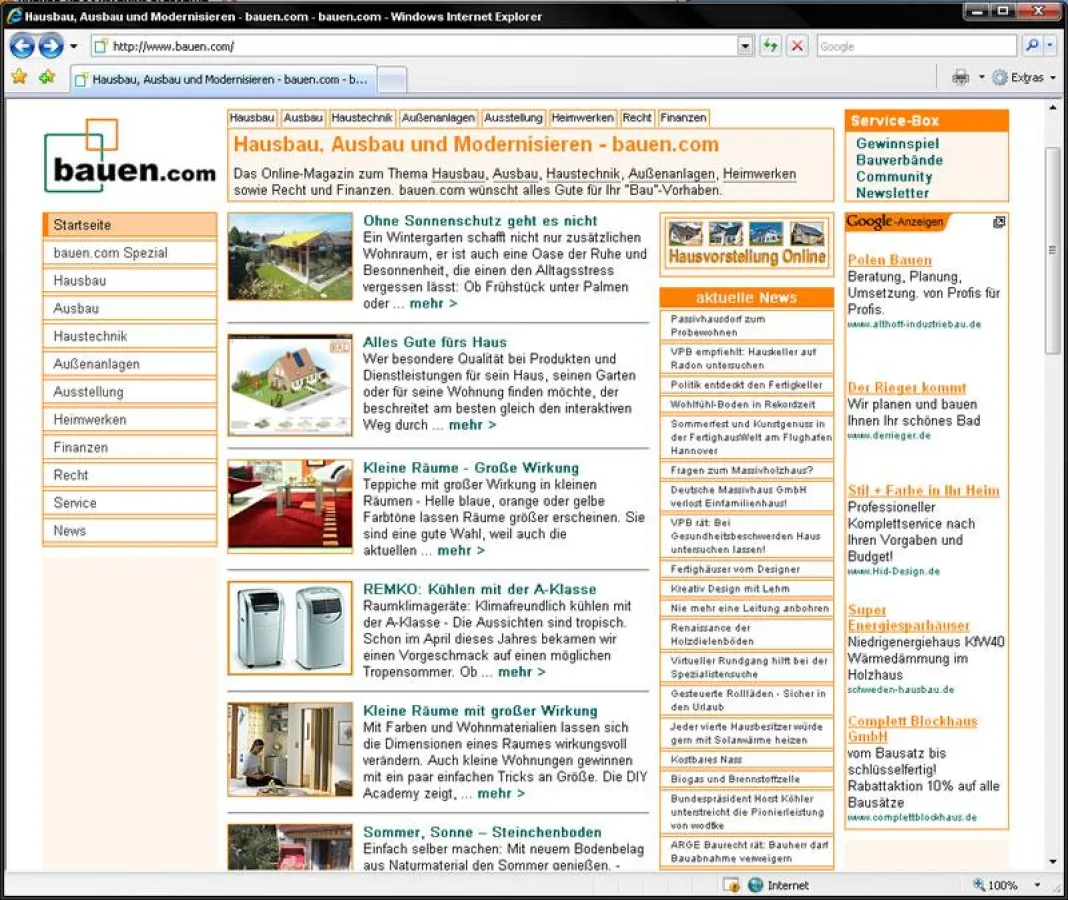Image resolution: width=1068 pixels, height=900 pixels.
Task: Click the search magnifier icon
Action: pyautogui.click(x=1031, y=46)
